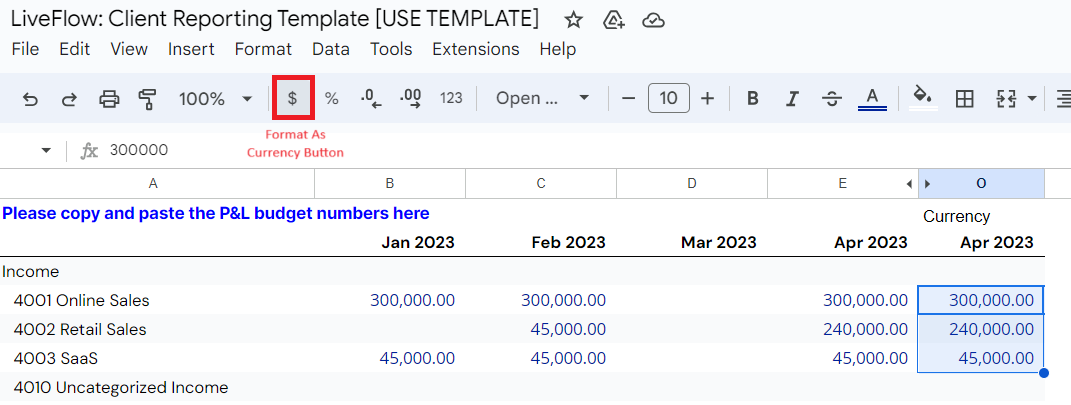Viewport: 1071px width, 405px height.
Task: Open the name box dropdown arrow
Action: click(46, 150)
